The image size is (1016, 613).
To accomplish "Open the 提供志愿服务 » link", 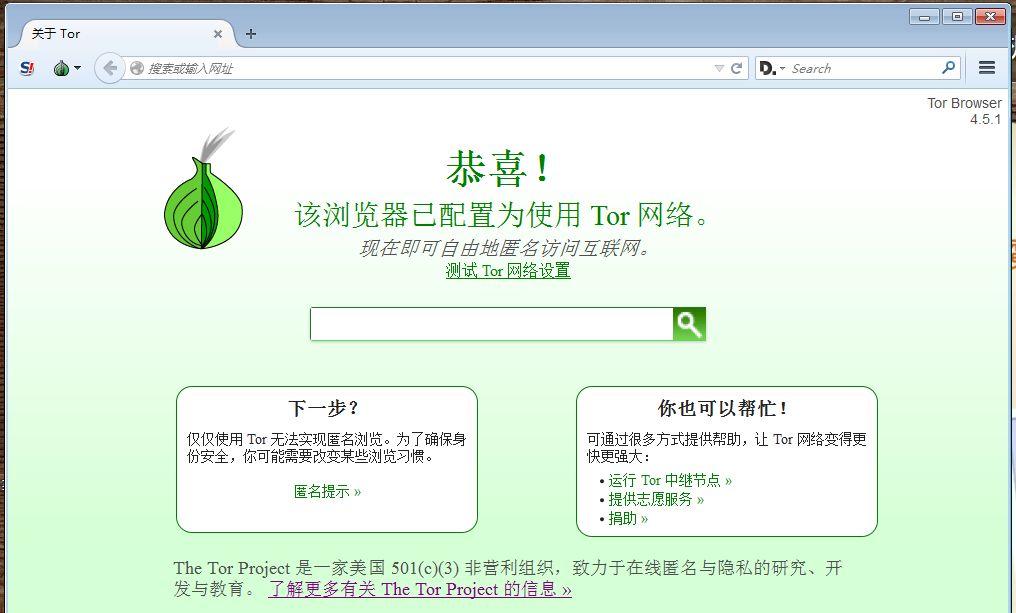I will (x=656, y=499).
